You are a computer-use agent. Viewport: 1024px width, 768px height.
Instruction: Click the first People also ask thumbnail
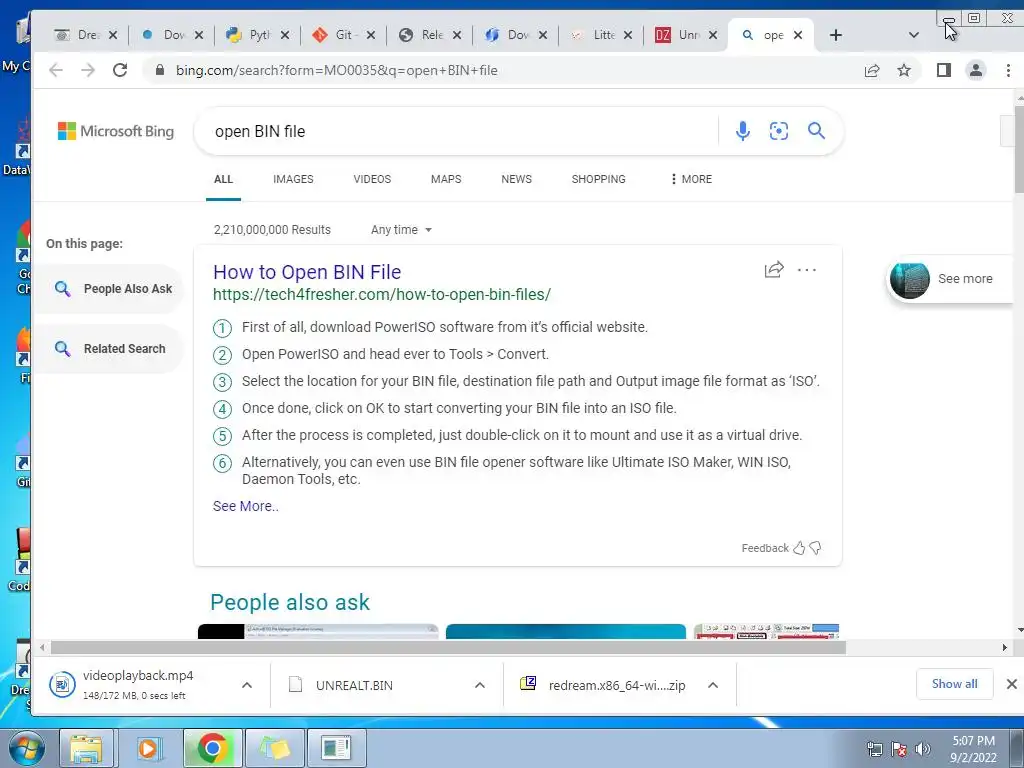pos(318,631)
